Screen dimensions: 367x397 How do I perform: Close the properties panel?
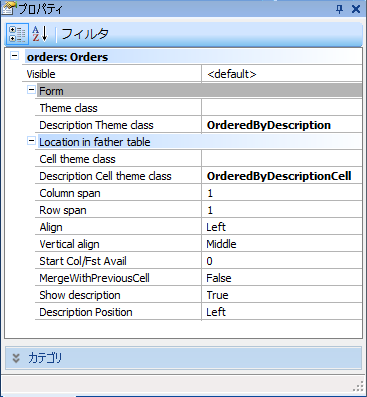tap(356, 9)
